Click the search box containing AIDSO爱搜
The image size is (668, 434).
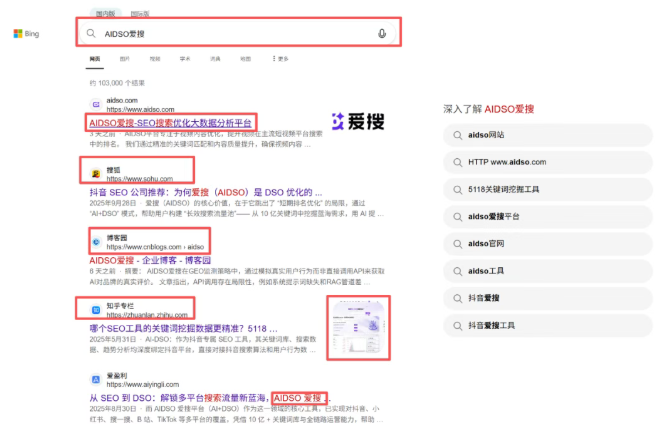coord(239,32)
